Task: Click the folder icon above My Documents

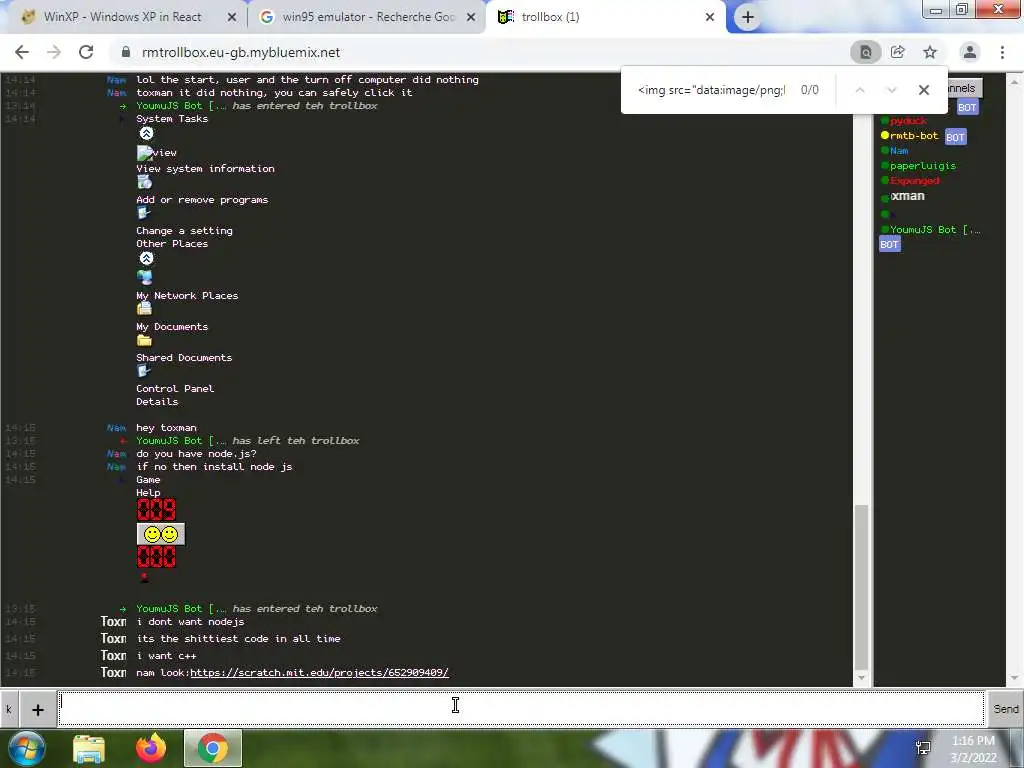Action: pos(144,308)
